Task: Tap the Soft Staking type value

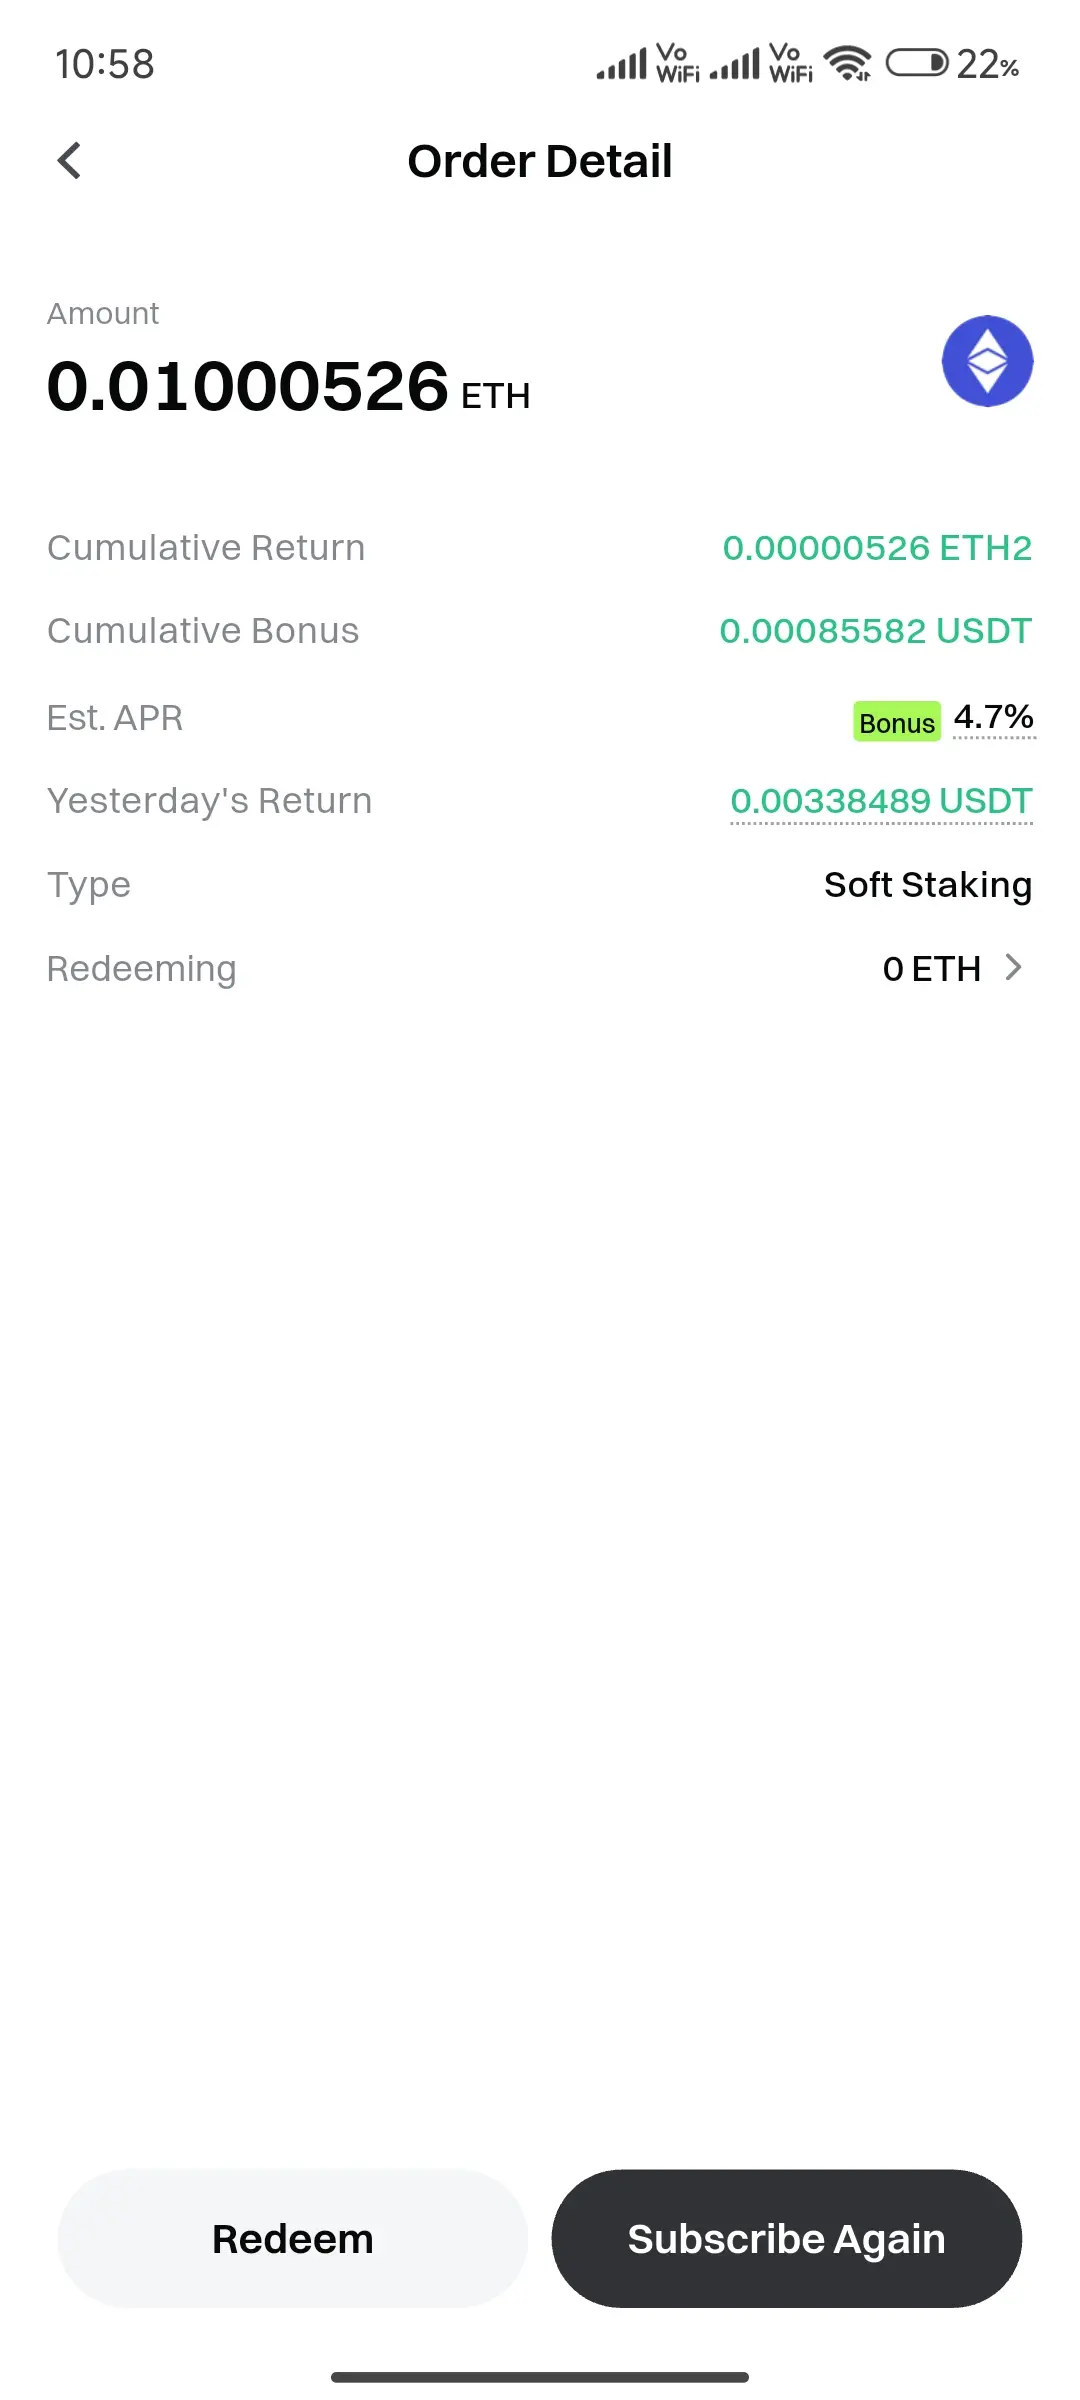Action: (x=928, y=885)
